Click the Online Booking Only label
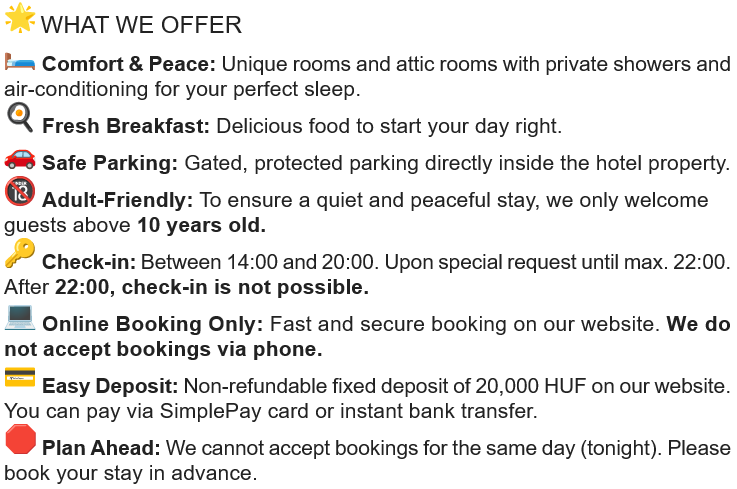The width and height of the screenshot is (737, 489). tap(153, 324)
